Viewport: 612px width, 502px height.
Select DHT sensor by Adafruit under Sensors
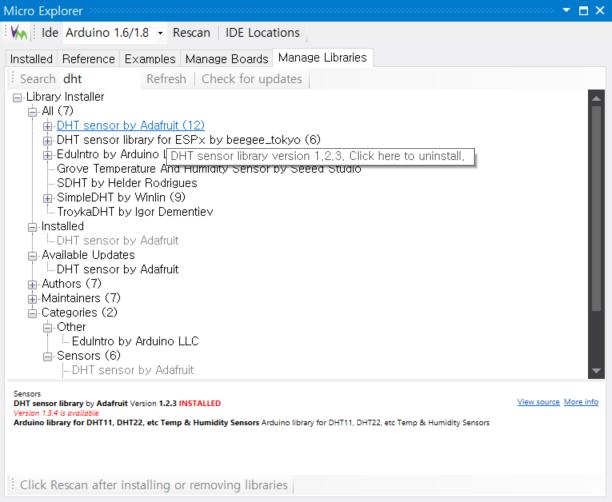point(133,370)
